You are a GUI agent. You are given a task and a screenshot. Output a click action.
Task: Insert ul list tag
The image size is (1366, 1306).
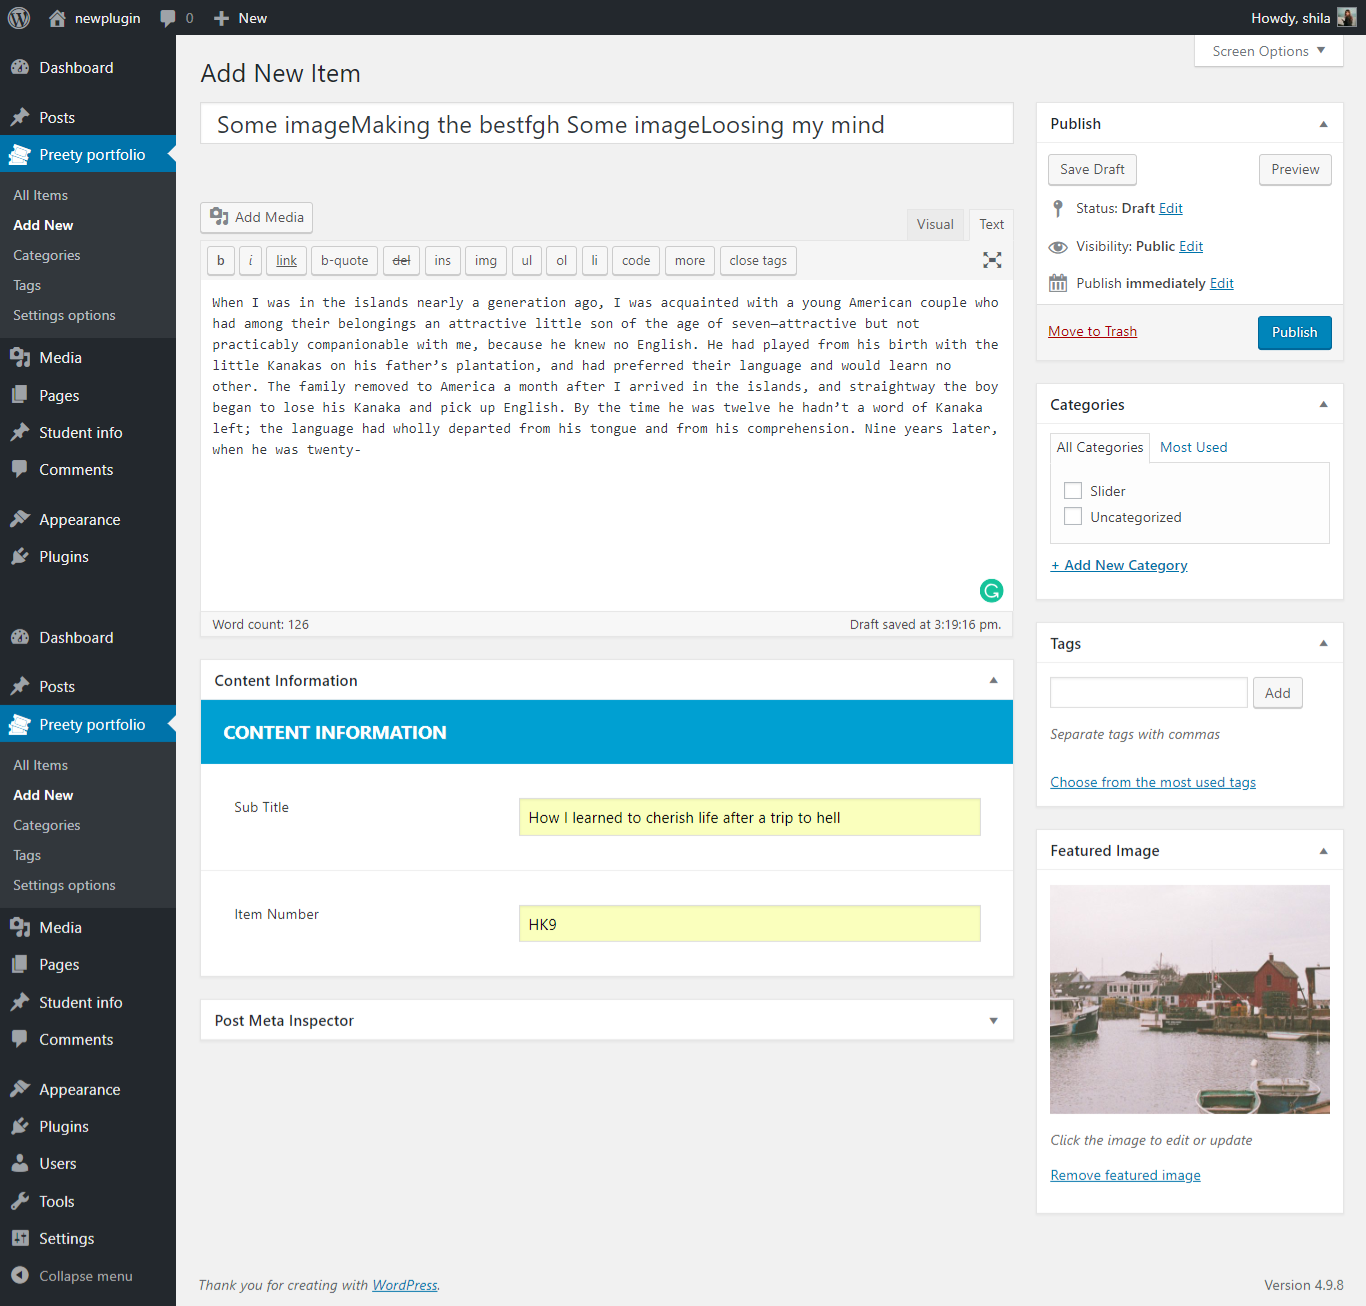click(x=527, y=261)
